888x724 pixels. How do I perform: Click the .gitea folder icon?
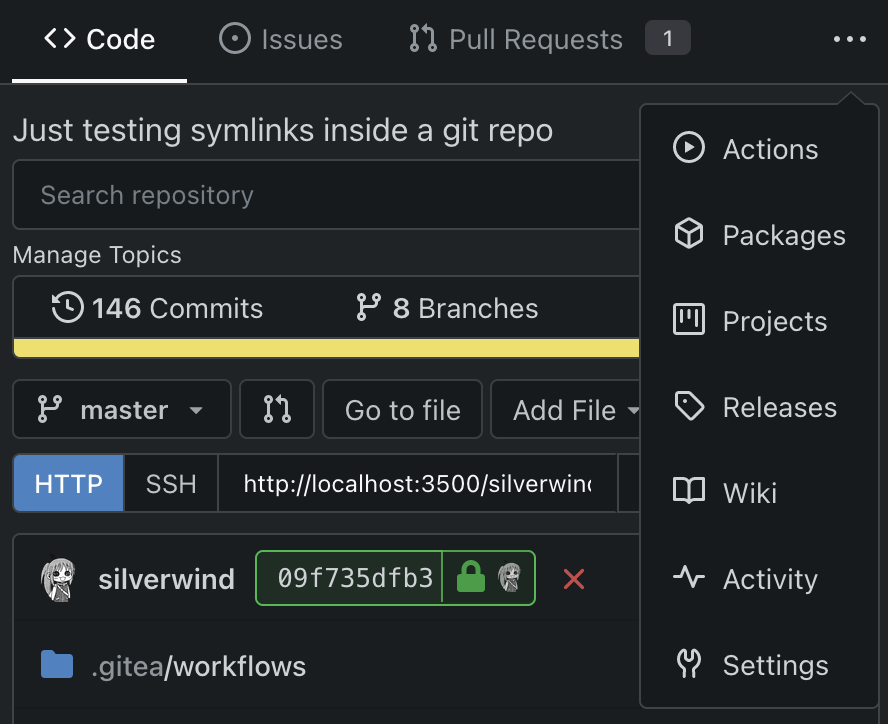click(x=58, y=665)
